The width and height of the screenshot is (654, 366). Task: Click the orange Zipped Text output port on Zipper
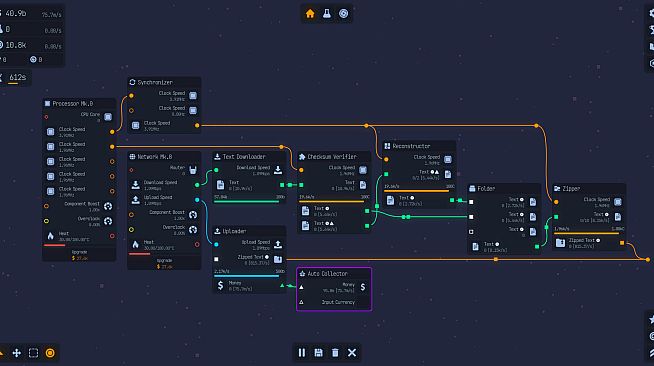(x=622, y=243)
